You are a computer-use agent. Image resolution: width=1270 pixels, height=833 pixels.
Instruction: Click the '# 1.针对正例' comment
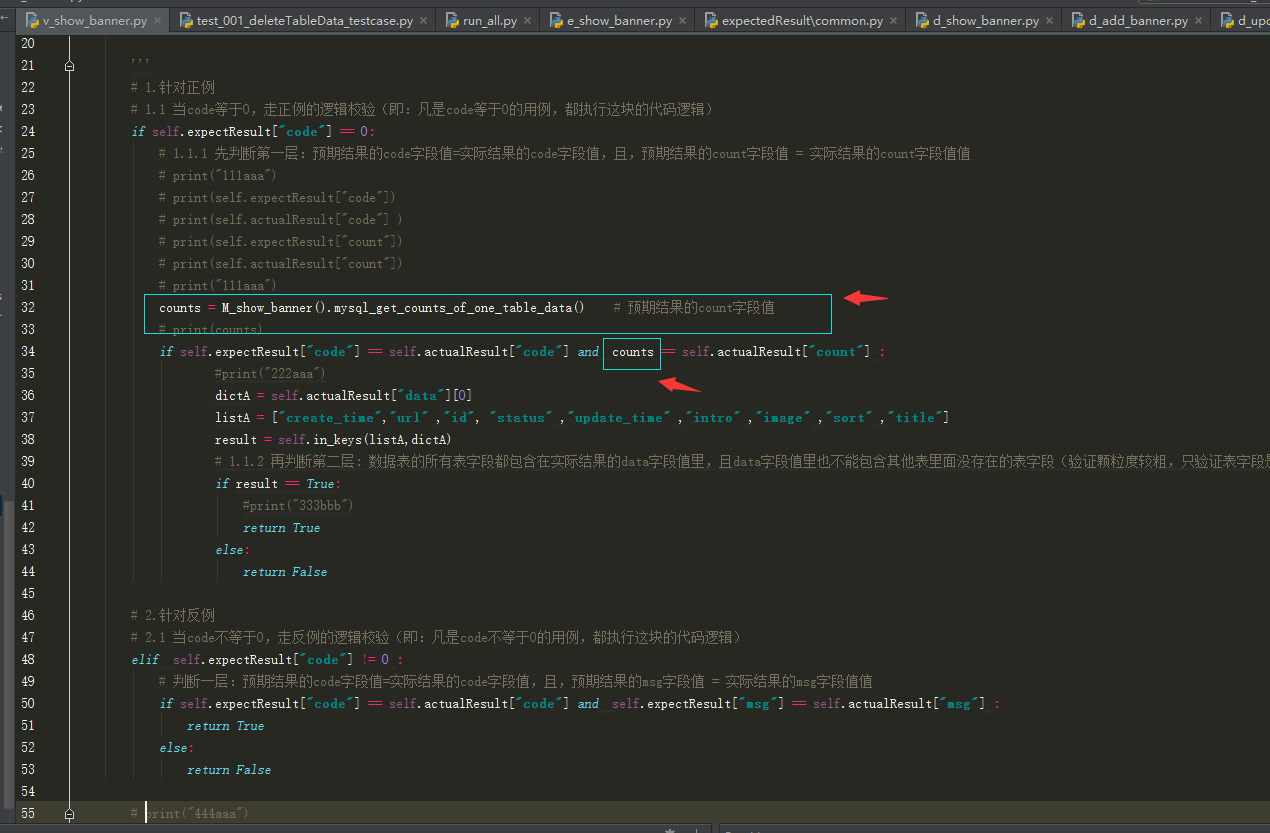point(173,87)
